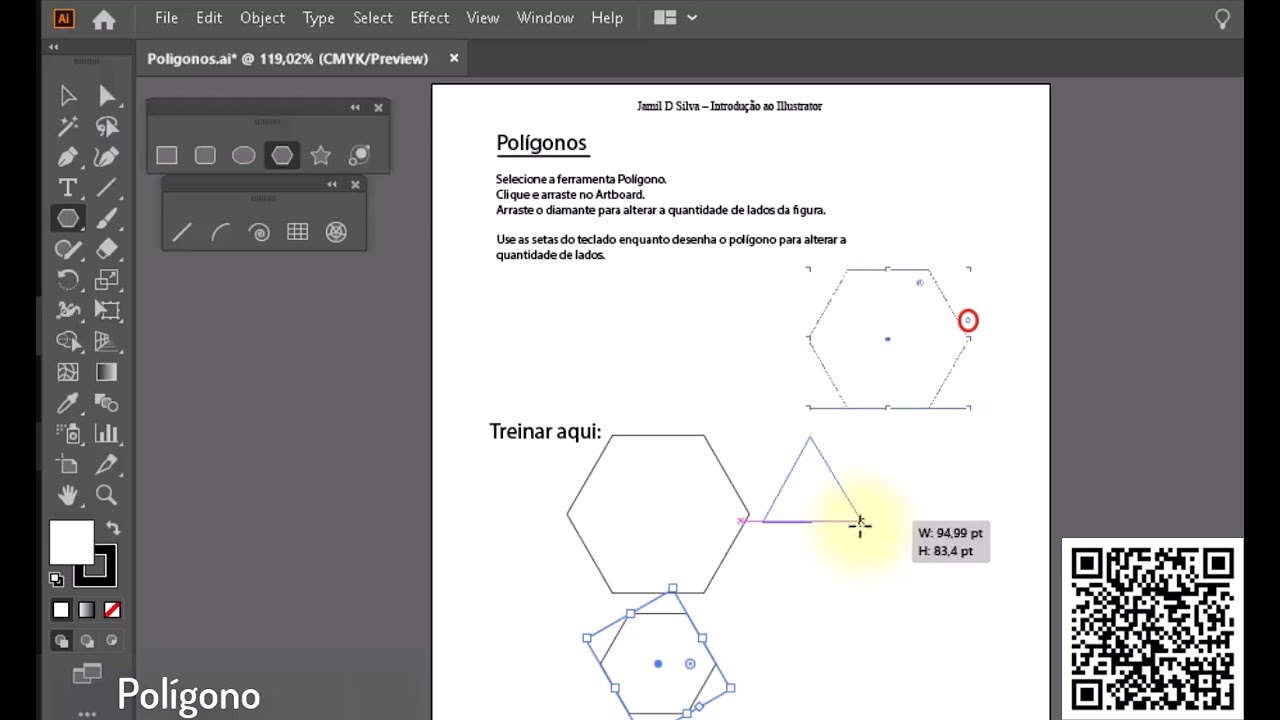Activate the Rotate tool
Screen dimensions: 1280x720
tap(68, 280)
